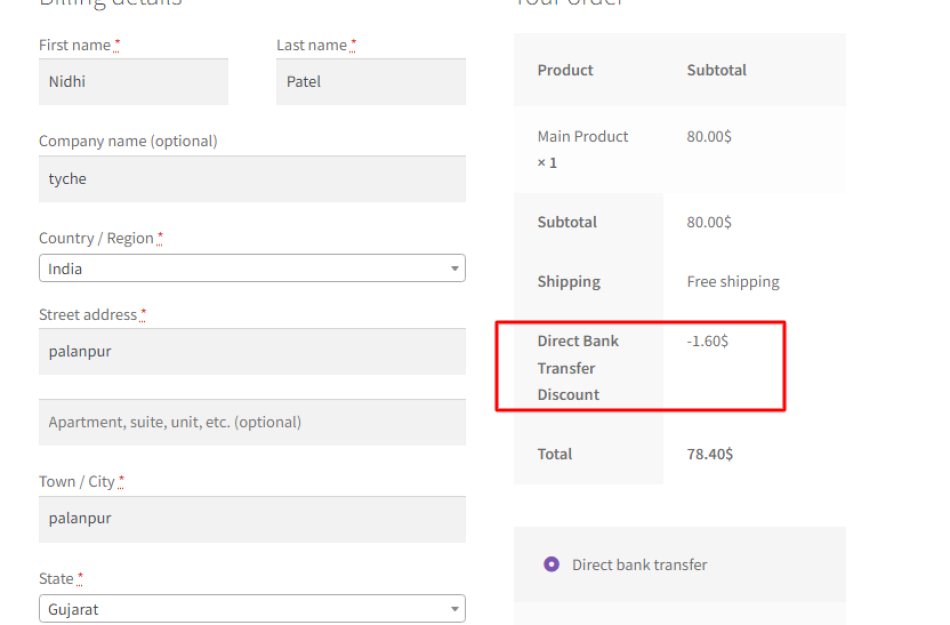Select the Direct bank transfer payment option

pos(551,564)
